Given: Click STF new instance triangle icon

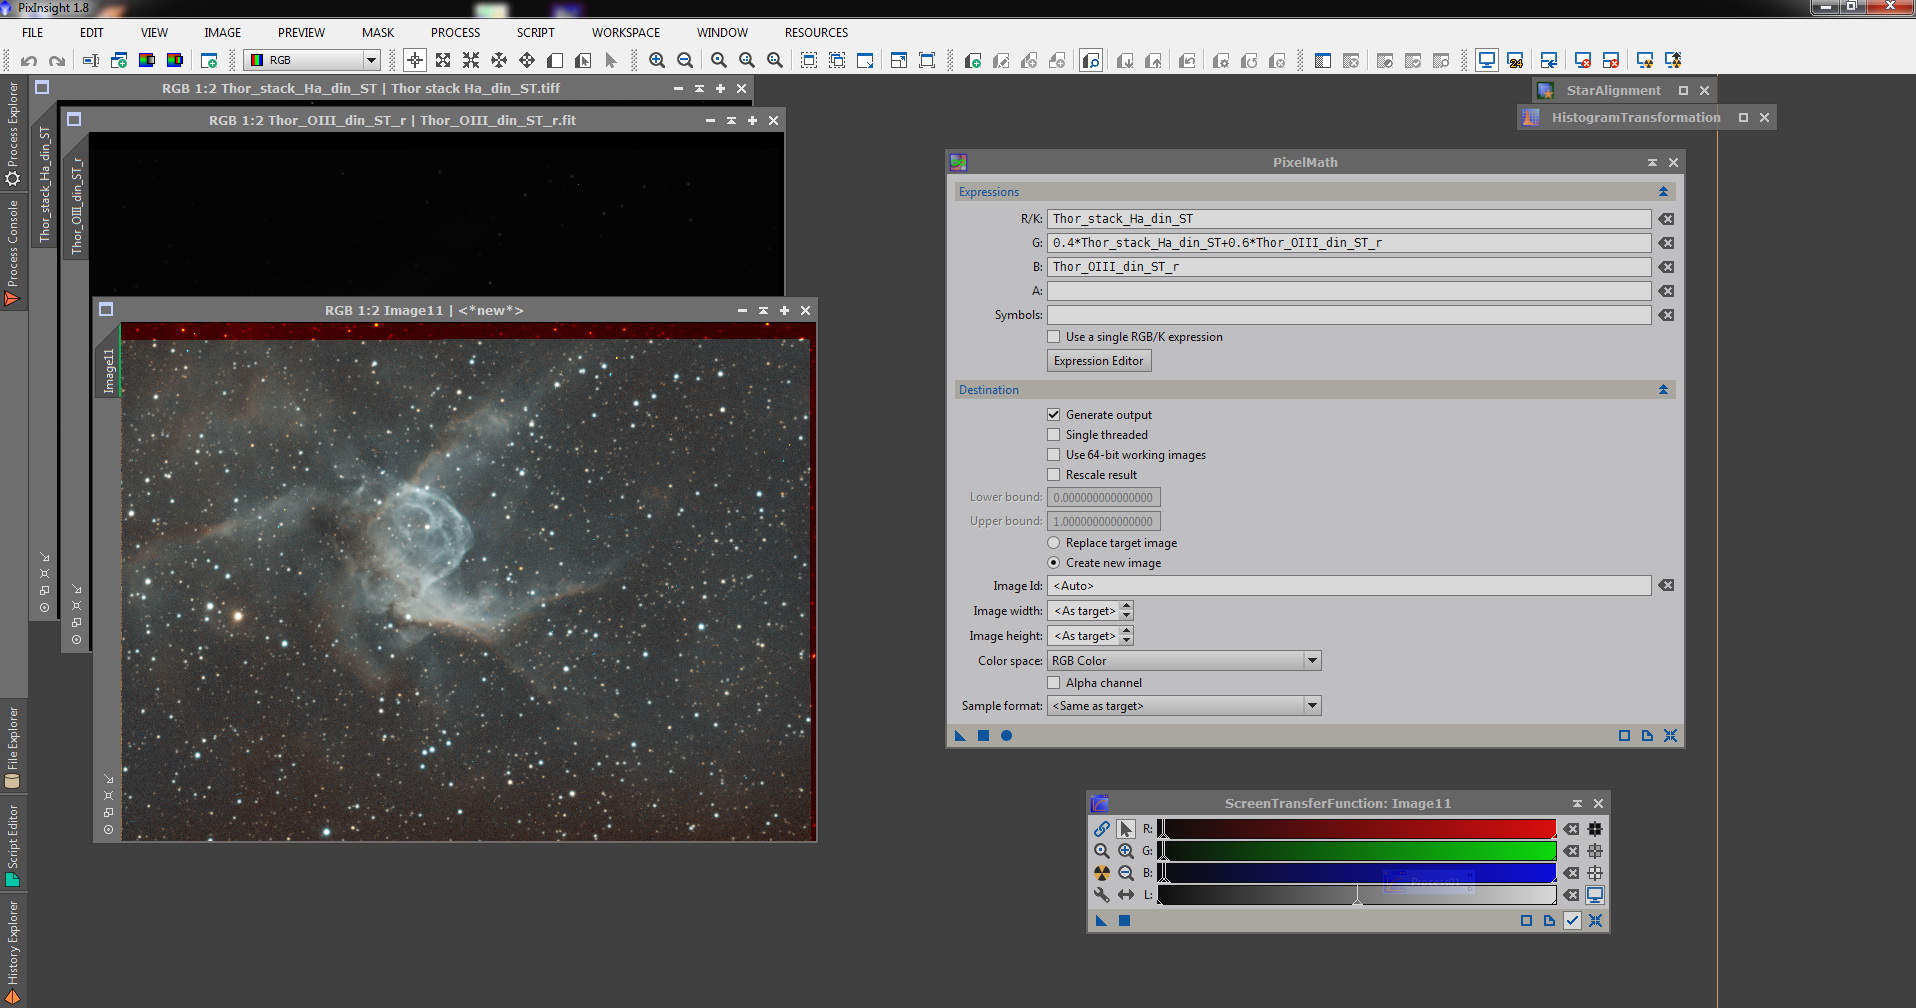Looking at the screenshot, I should [x=1101, y=921].
